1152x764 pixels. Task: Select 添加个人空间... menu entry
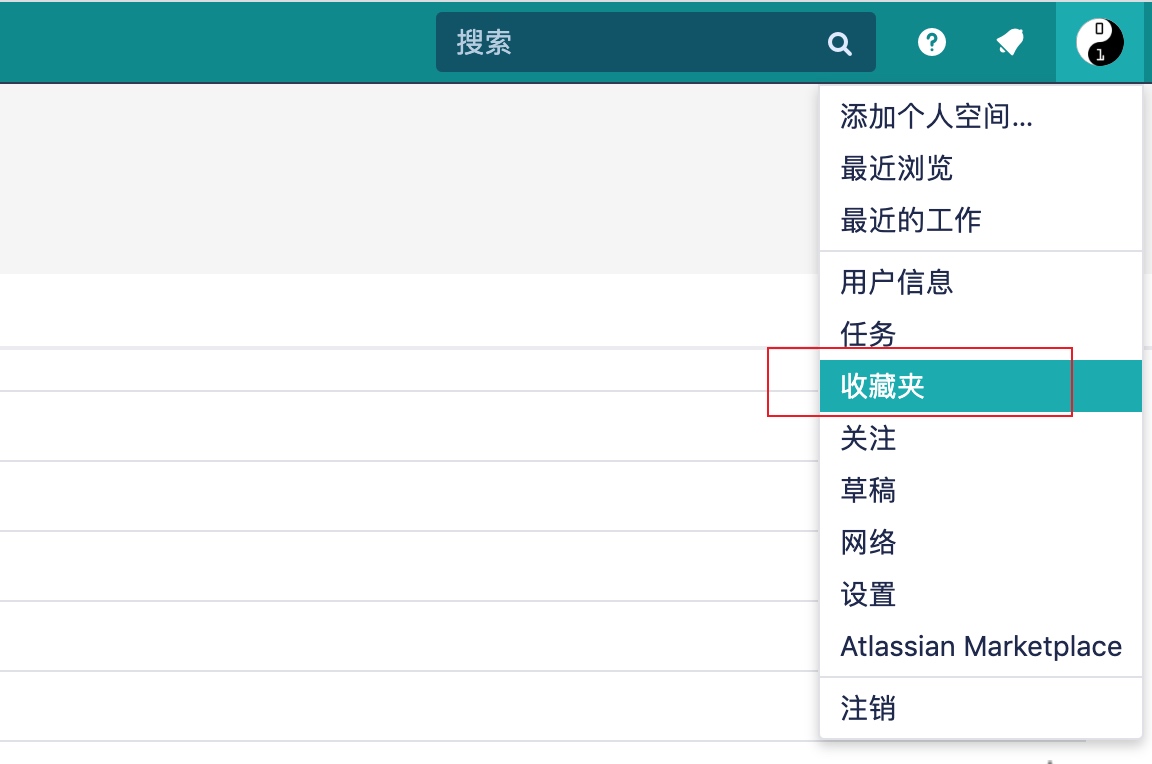[981, 116]
